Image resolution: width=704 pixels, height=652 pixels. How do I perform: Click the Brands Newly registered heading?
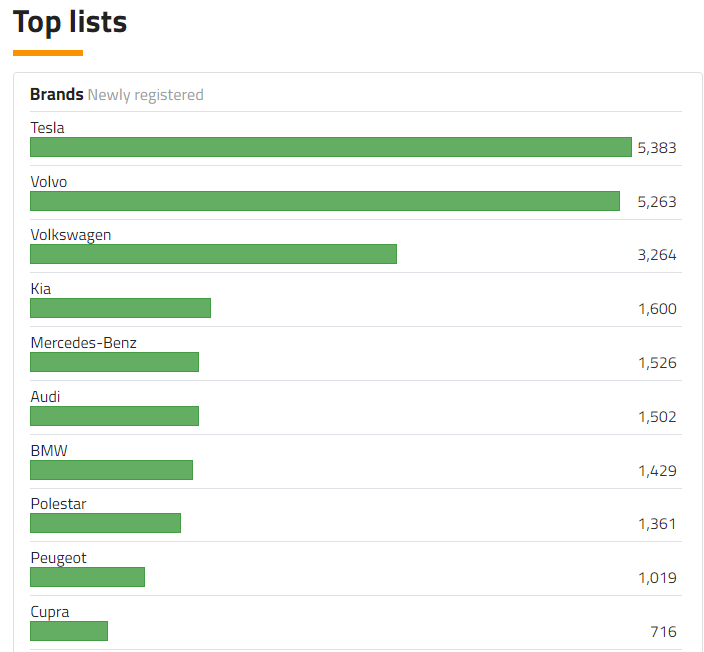click(x=117, y=95)
